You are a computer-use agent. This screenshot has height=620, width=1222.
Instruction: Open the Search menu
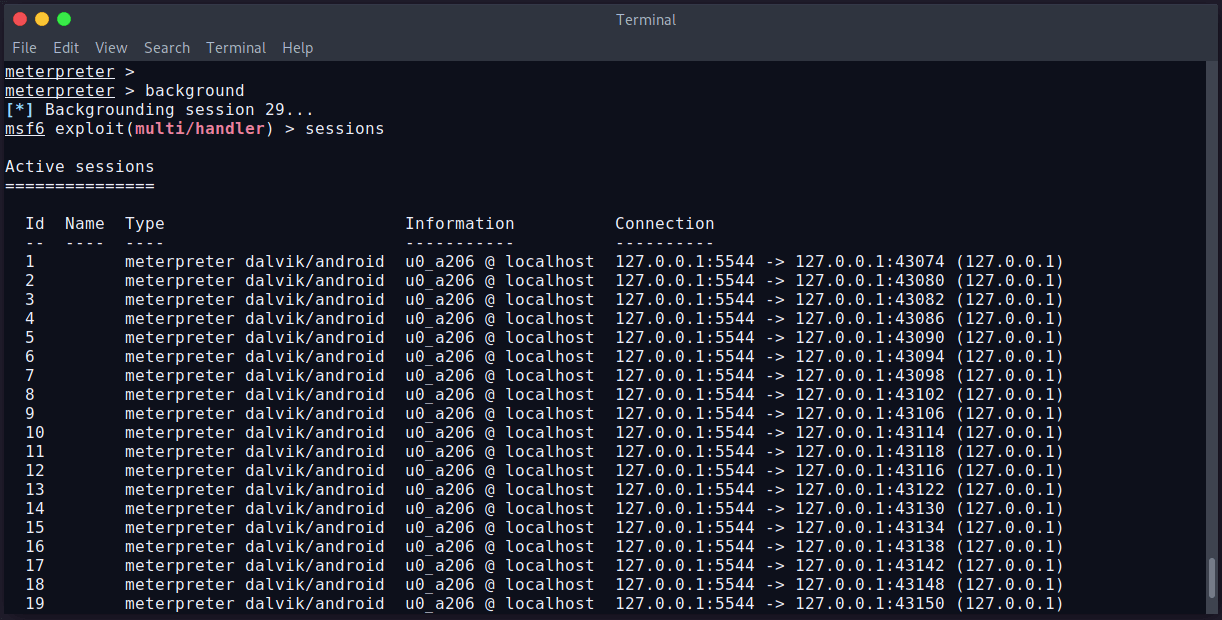pyautogui.click(x=167, y=48)
